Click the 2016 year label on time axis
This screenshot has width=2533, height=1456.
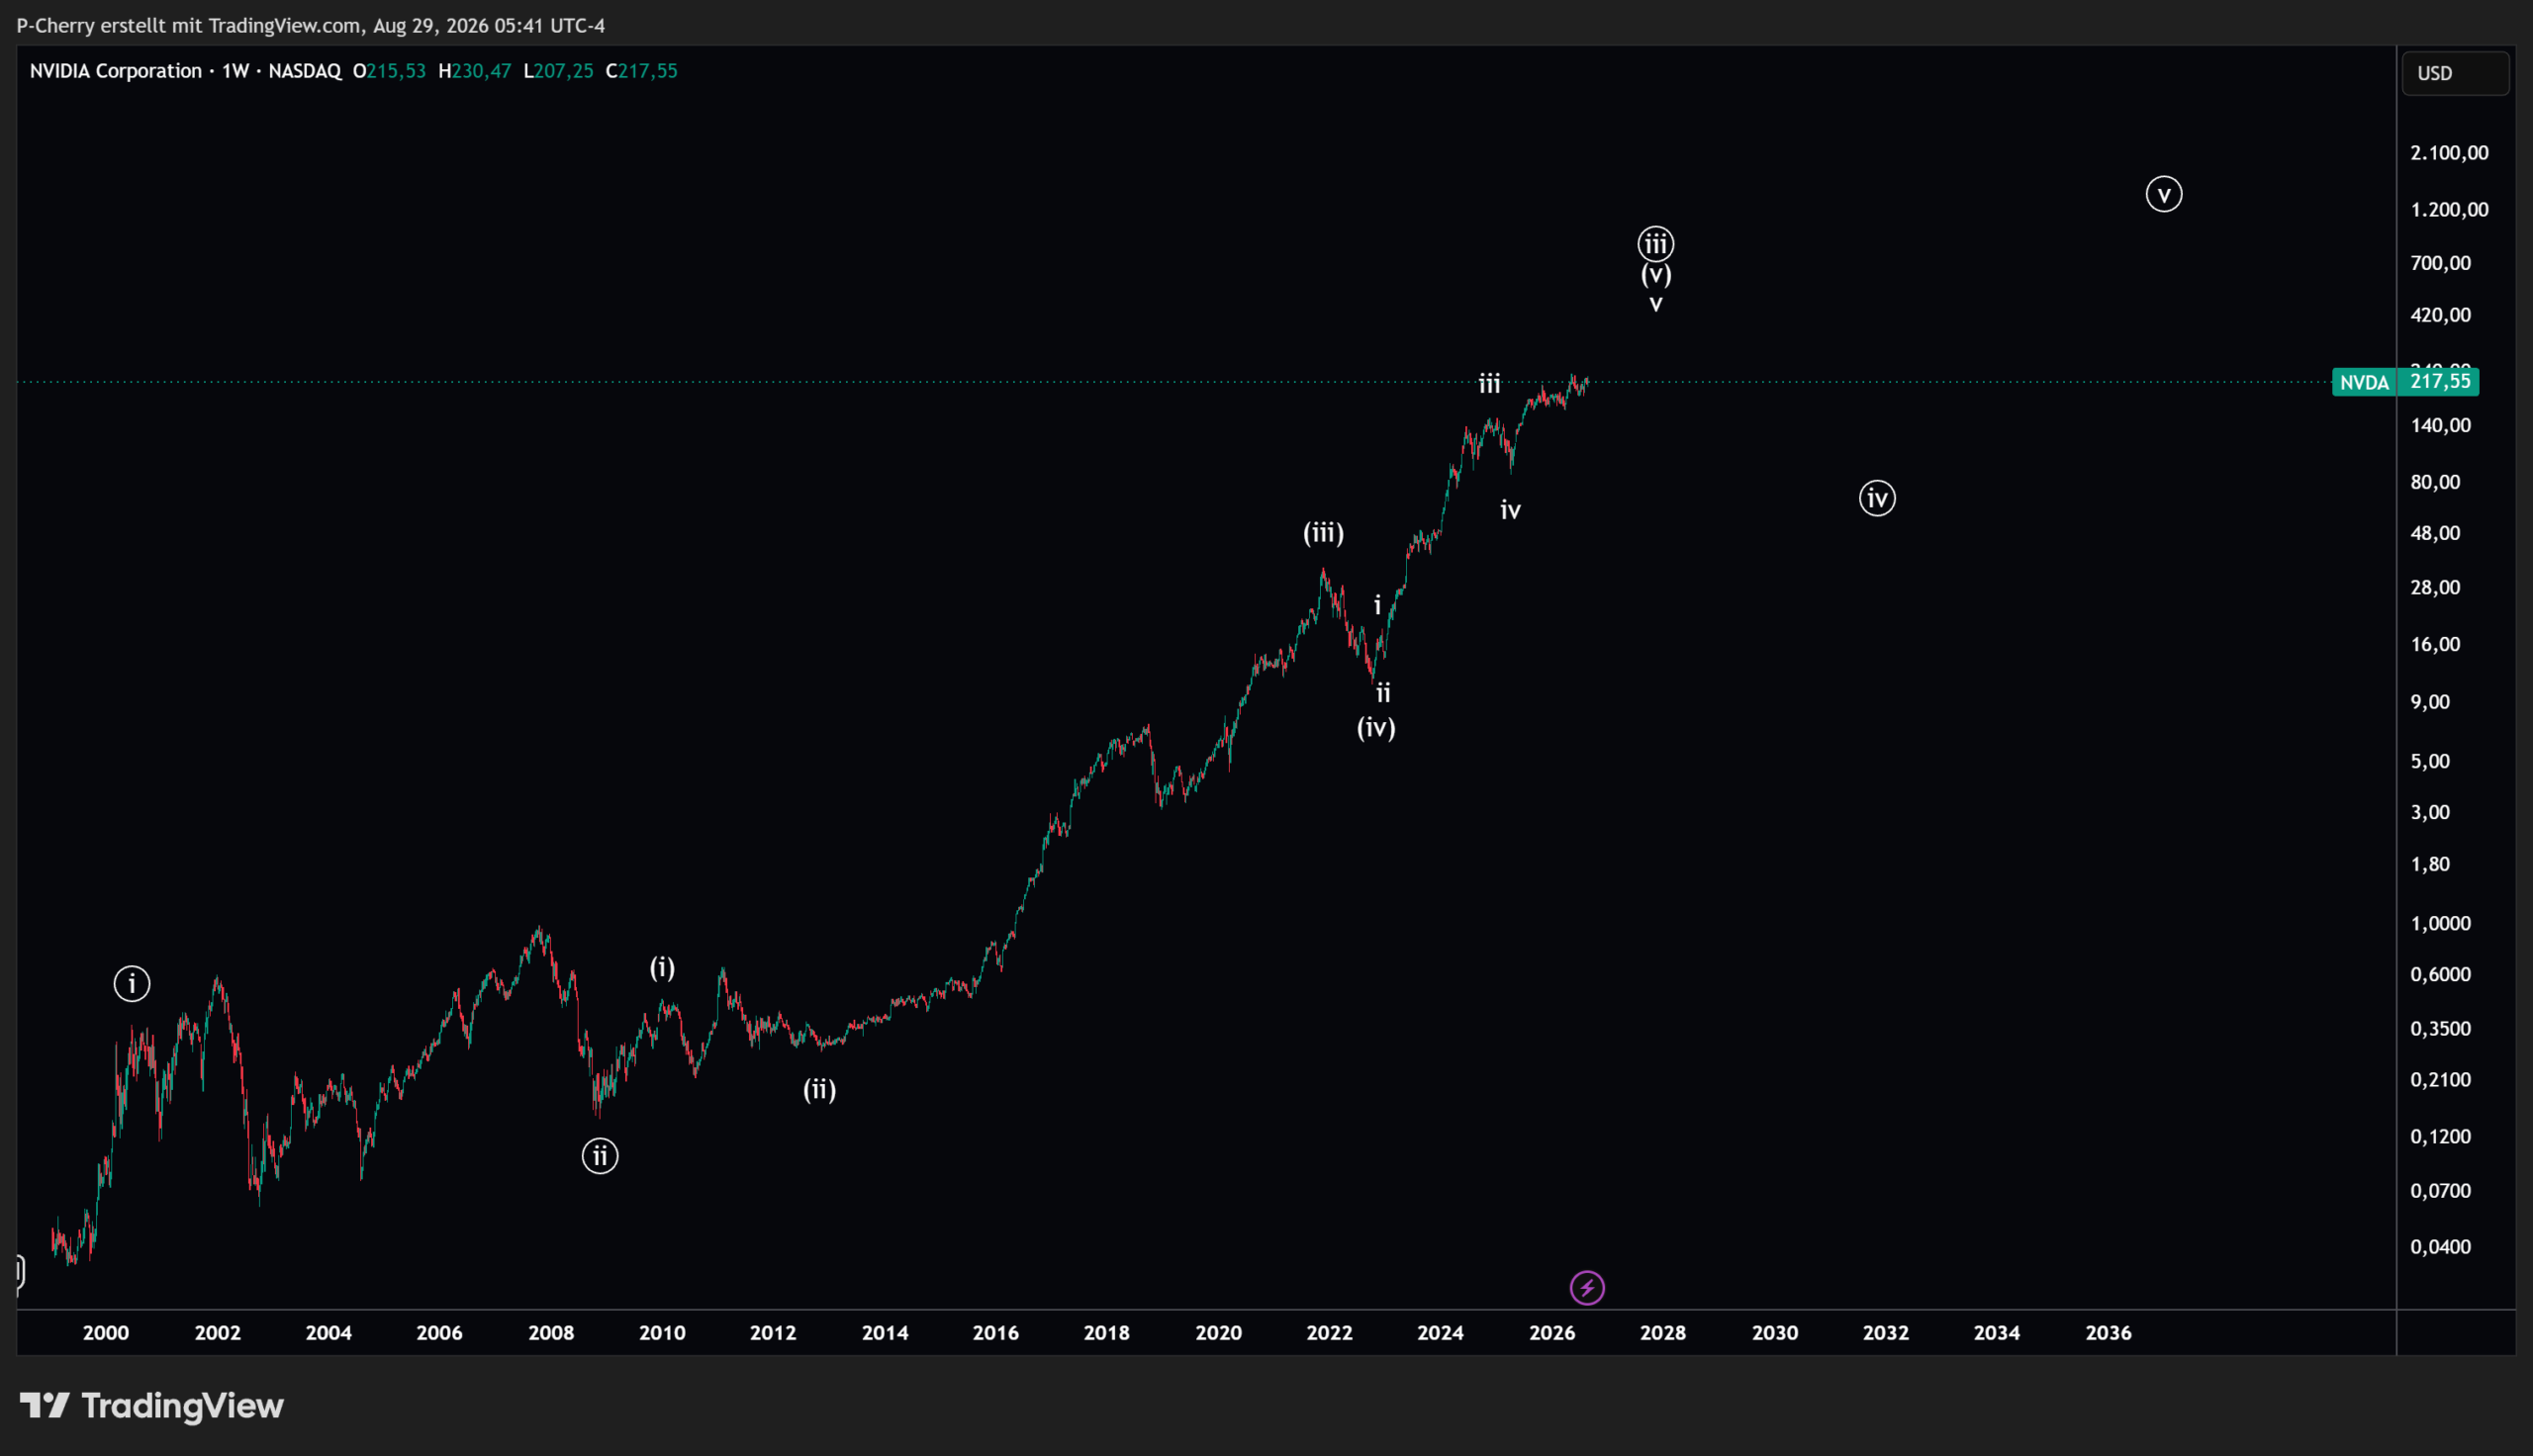pos(996,1333)
